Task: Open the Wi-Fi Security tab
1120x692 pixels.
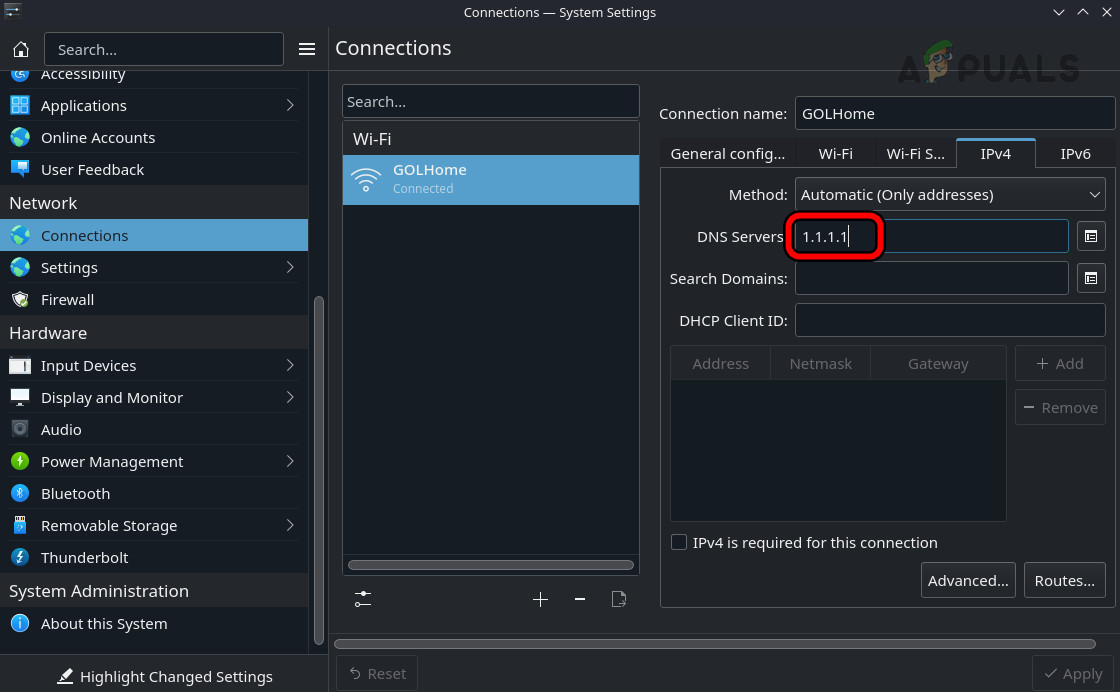Action: pyautogui.click(x=915, y=153)
